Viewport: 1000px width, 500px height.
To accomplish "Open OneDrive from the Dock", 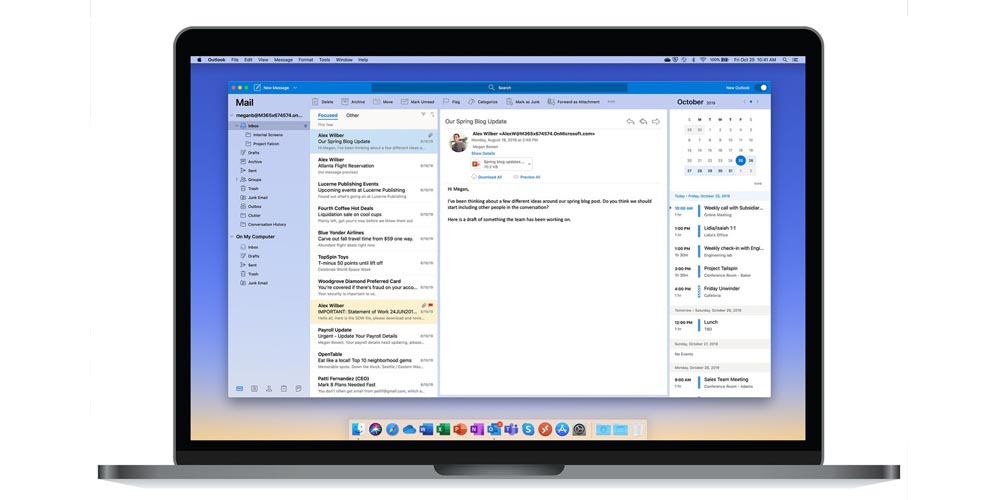I will 409,430.
